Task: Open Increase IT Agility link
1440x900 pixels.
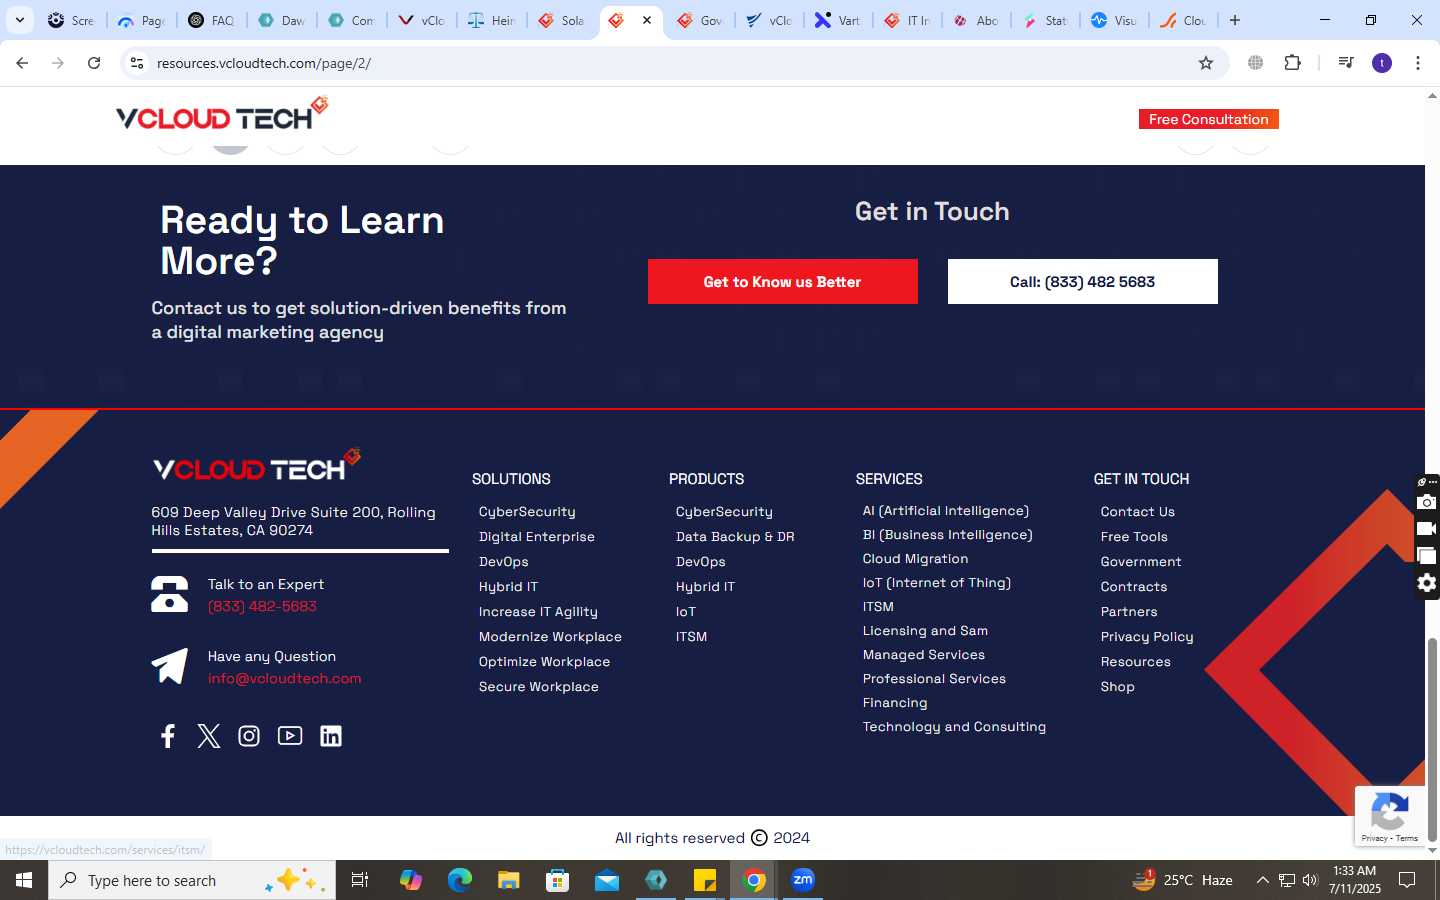Action: click(x=538, y=612)
